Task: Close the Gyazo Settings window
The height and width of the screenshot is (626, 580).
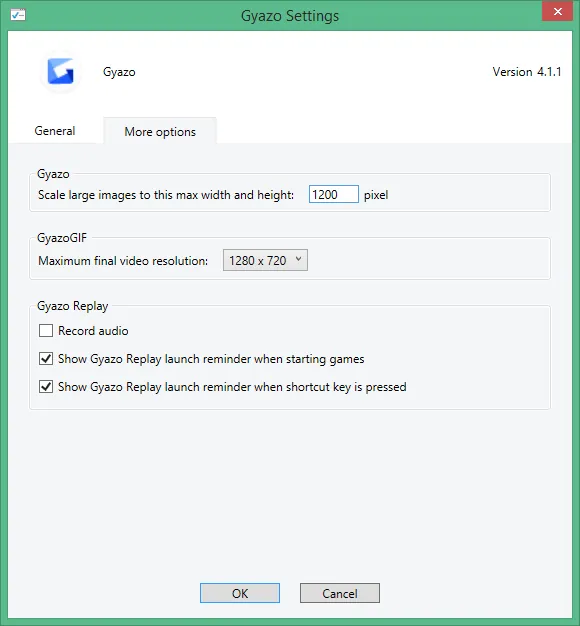Action: click(558, 11)
